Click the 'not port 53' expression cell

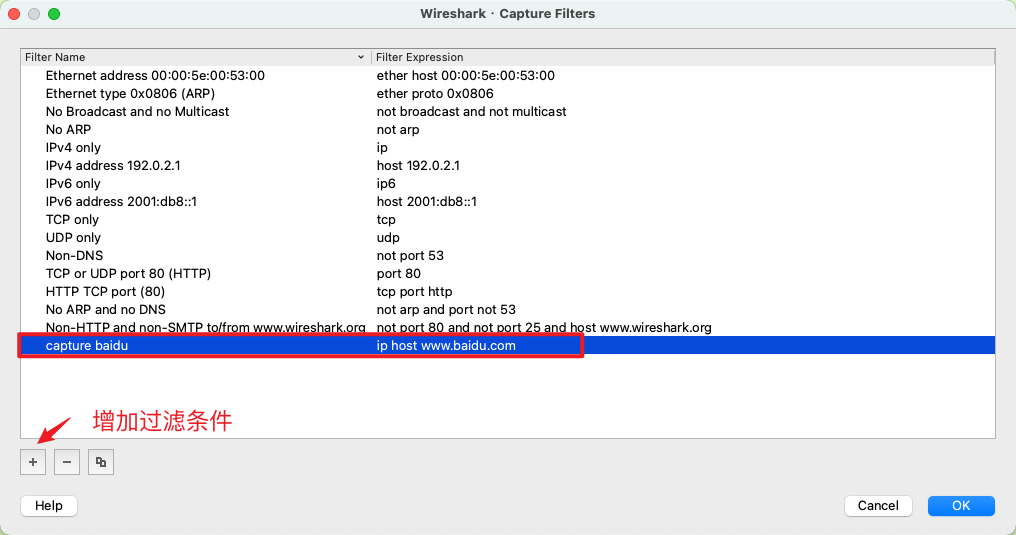pyautogui.click(x=410, y=256)
